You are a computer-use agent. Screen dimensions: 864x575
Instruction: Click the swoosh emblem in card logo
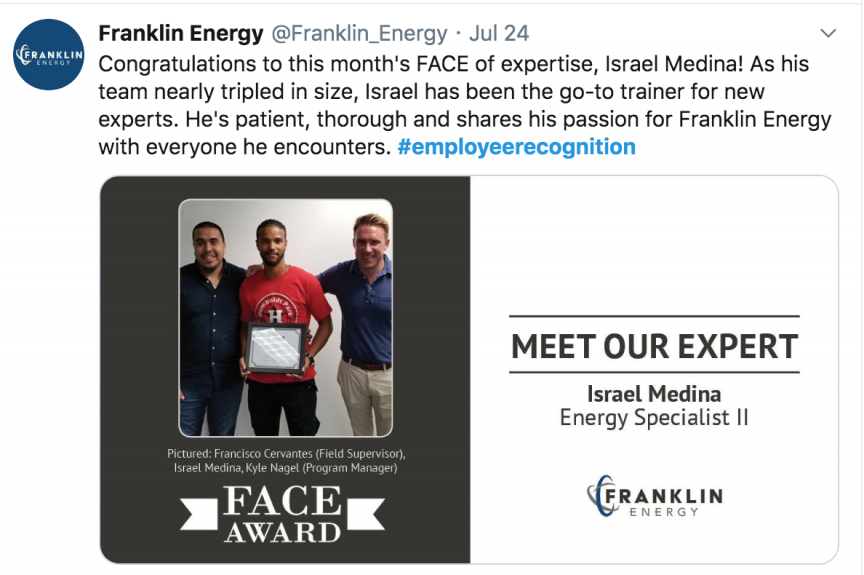600,496
